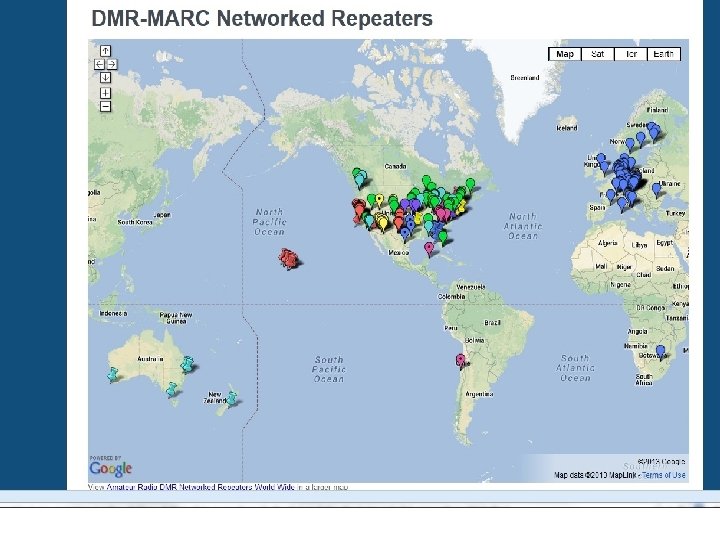Click the North Pacific Ocean label

tap(270, 222)
